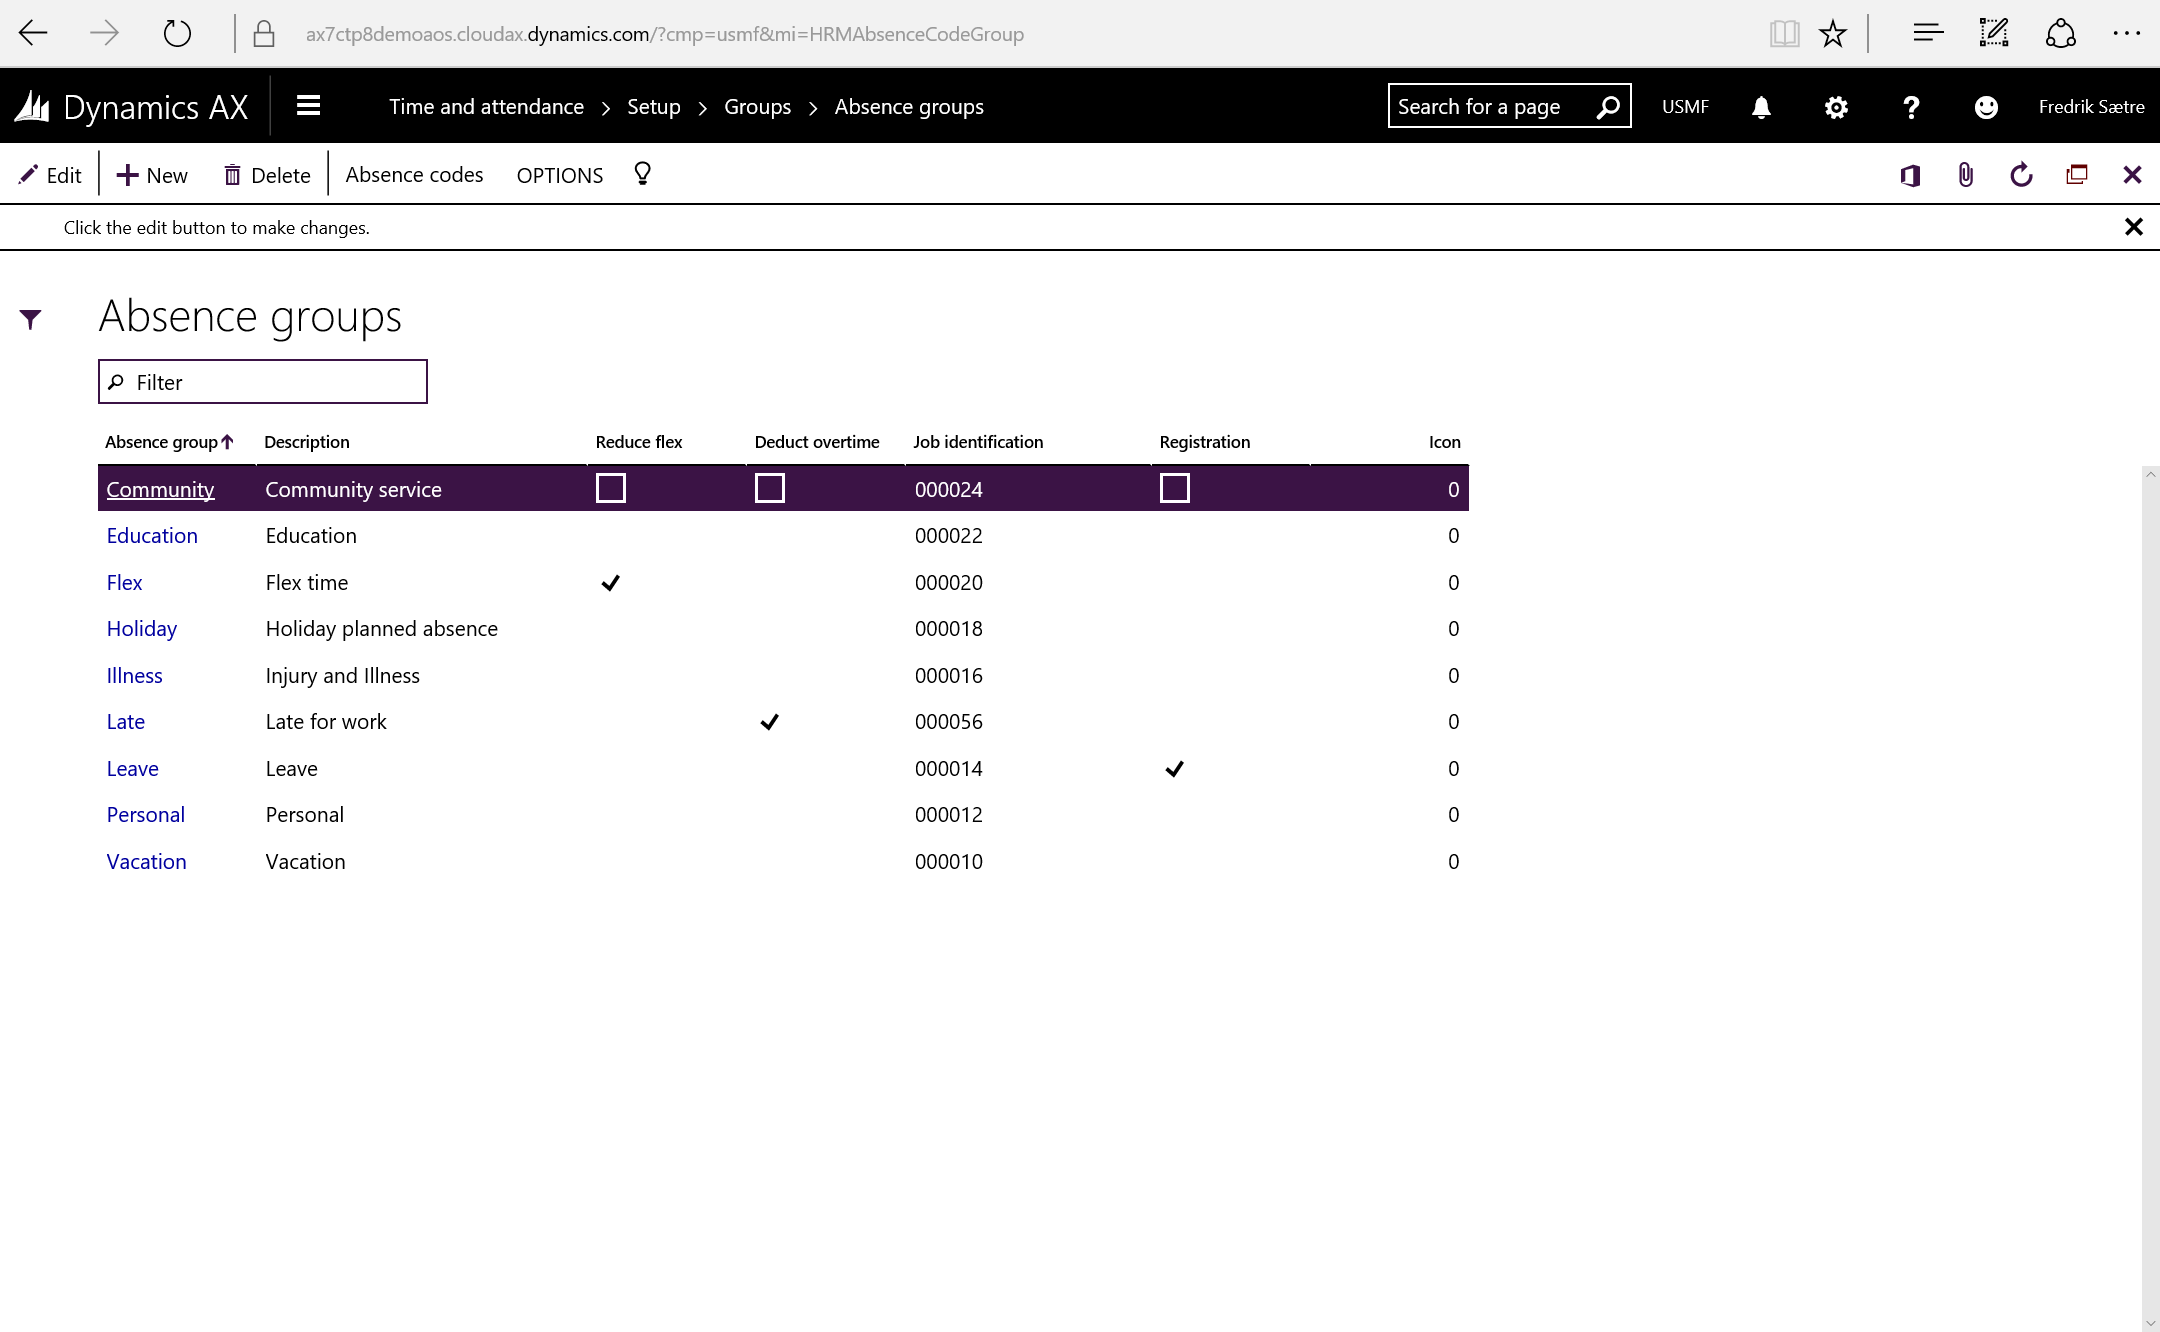Open the Job identification column header menu
This screenshot has height=1332, width=2160.
pyautogui.click(x=978, y=442)
